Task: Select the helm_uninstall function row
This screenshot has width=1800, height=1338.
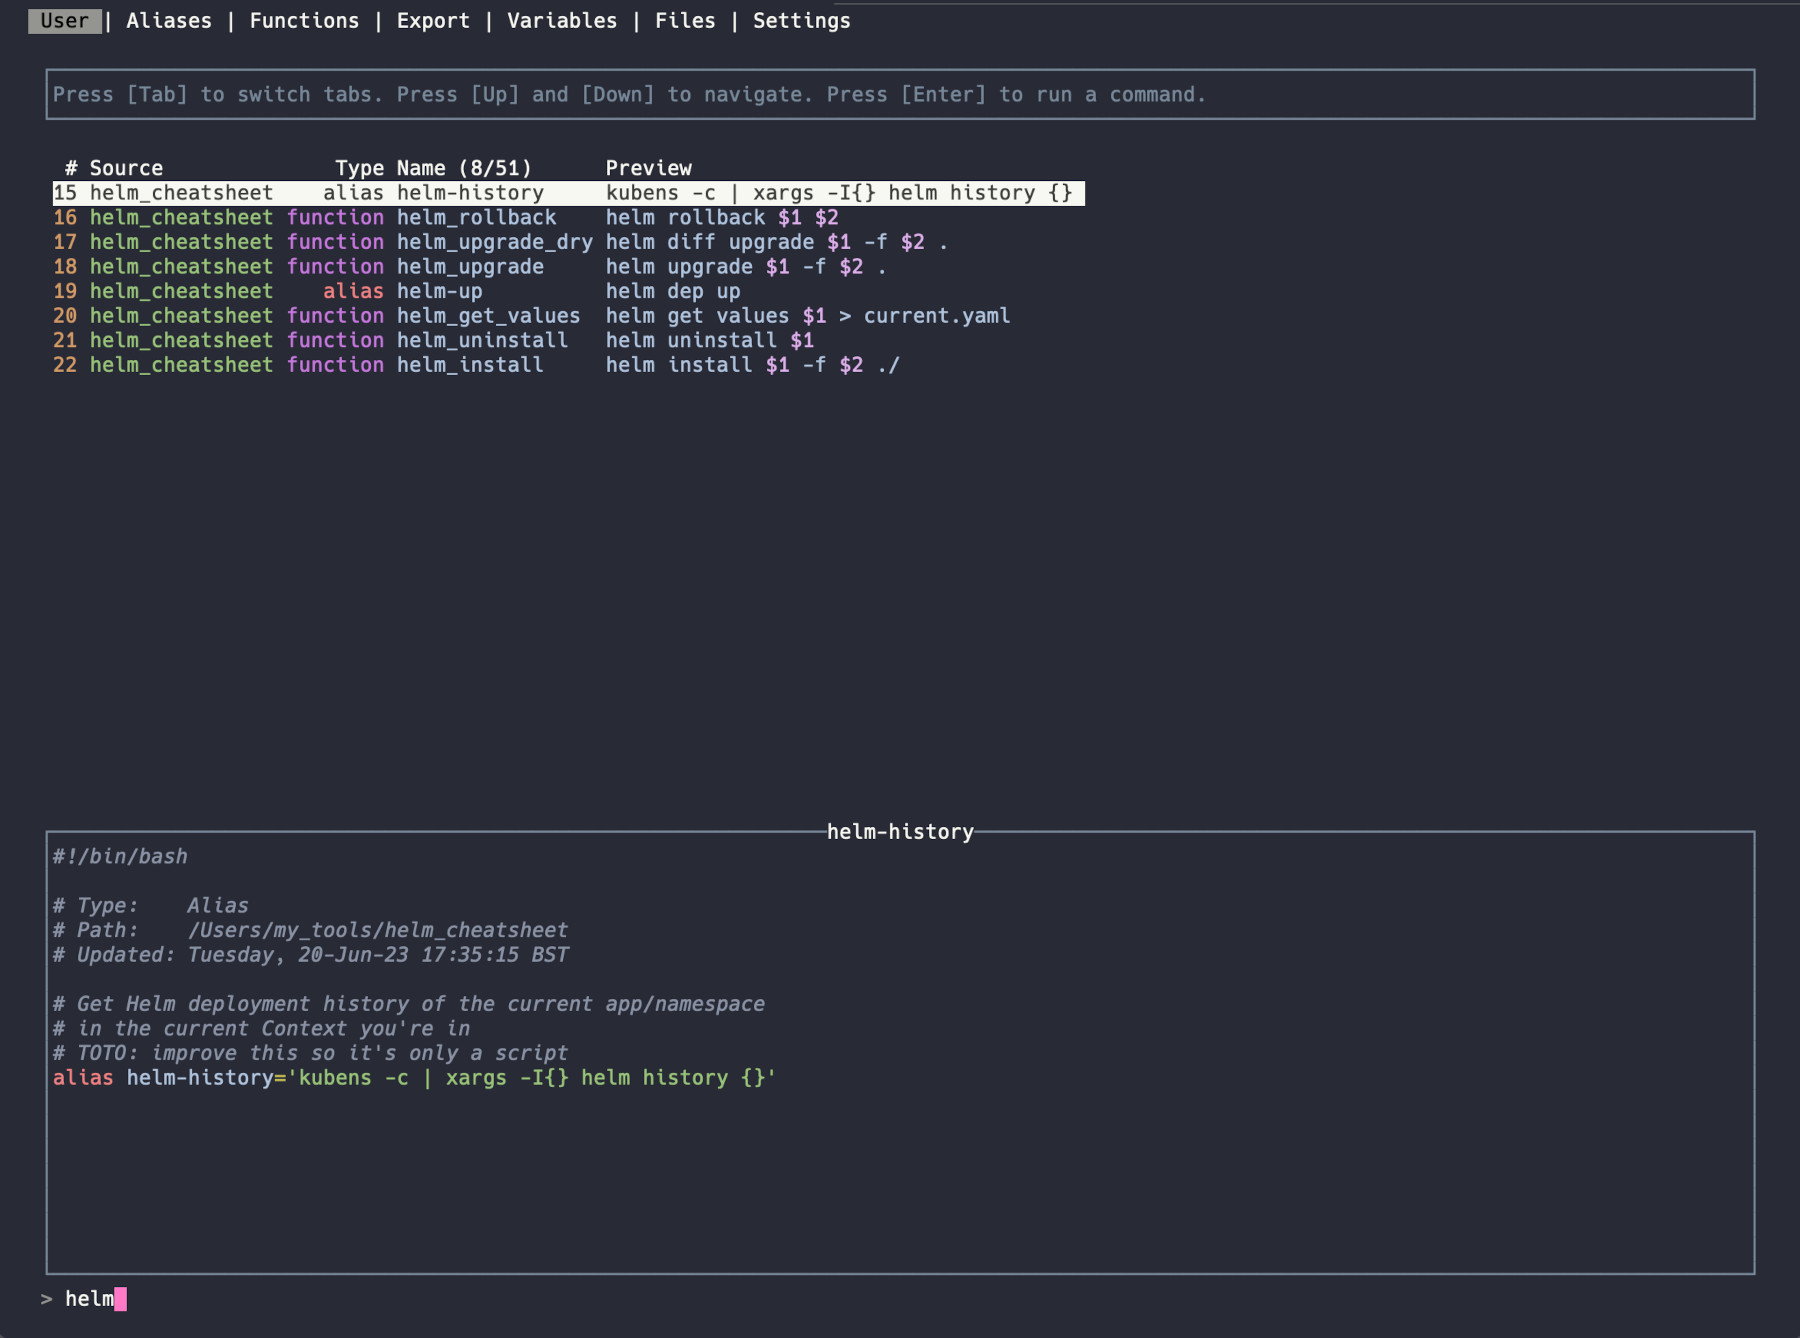Action: point(482,341)
